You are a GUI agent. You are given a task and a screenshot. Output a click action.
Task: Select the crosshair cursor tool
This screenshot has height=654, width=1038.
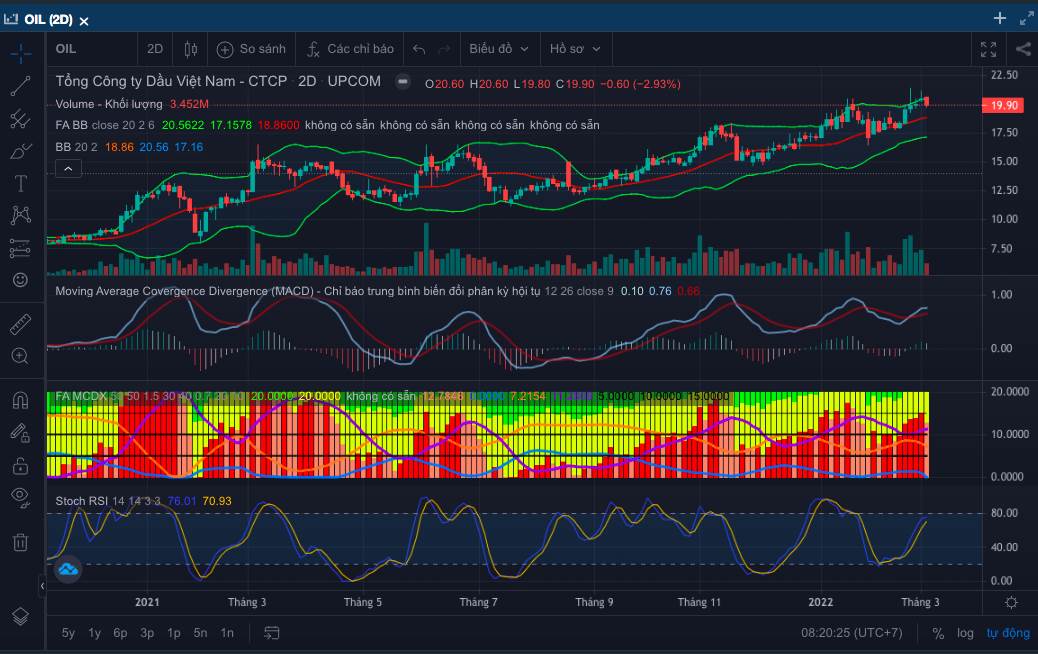[21, 54]
